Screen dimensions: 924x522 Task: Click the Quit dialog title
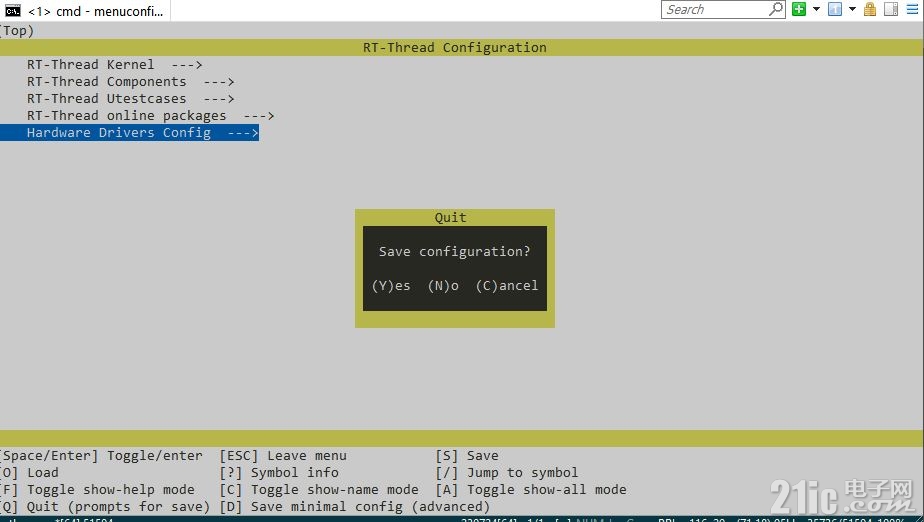450,217
